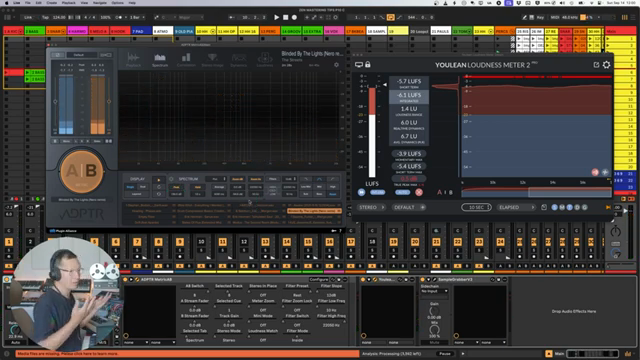640x360 pixels.
Task: Select the Main track header
Action: tap(620, 31)
